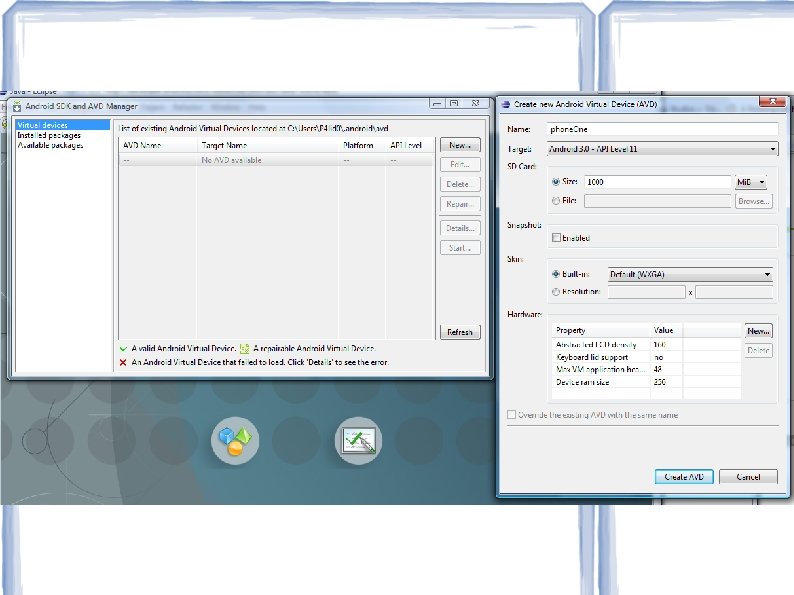Image resolution: width=794 pixels, height=595 pixels.
Task: Open the Target Android 3.0 dropdown
Action: click(662, 149)
